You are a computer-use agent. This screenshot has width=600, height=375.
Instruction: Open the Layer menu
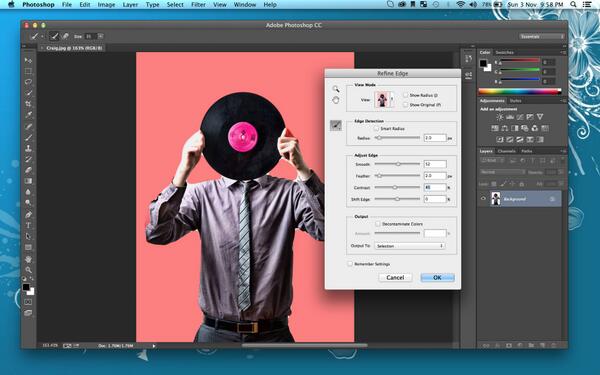point(130,5)
